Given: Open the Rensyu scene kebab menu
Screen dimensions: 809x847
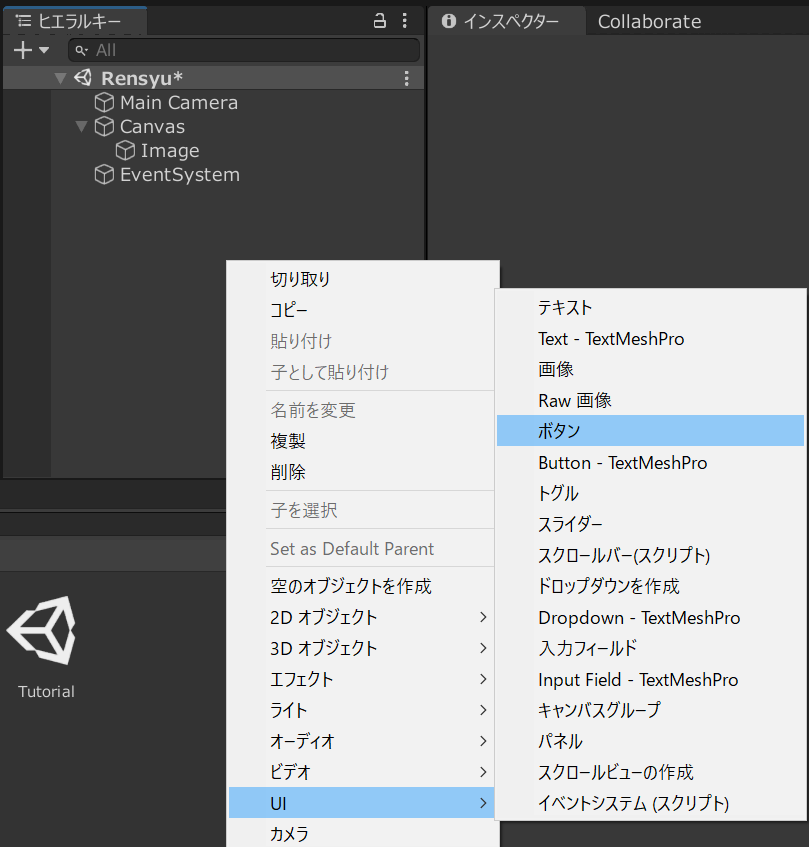Looking at the screenshot, I should [x=406, y=78].
